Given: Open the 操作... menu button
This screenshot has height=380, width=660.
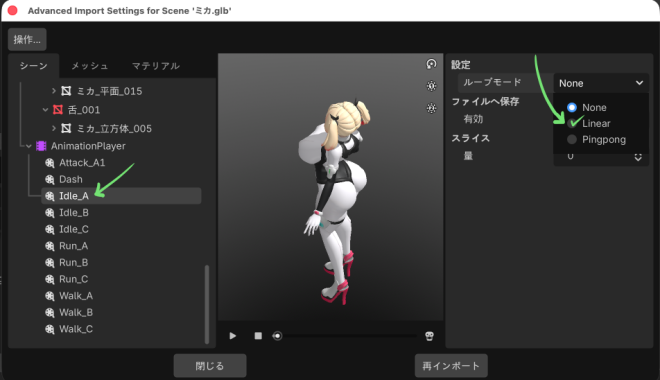Looking at the screenshot, I should pyautogui.click(x=27, y=40).
